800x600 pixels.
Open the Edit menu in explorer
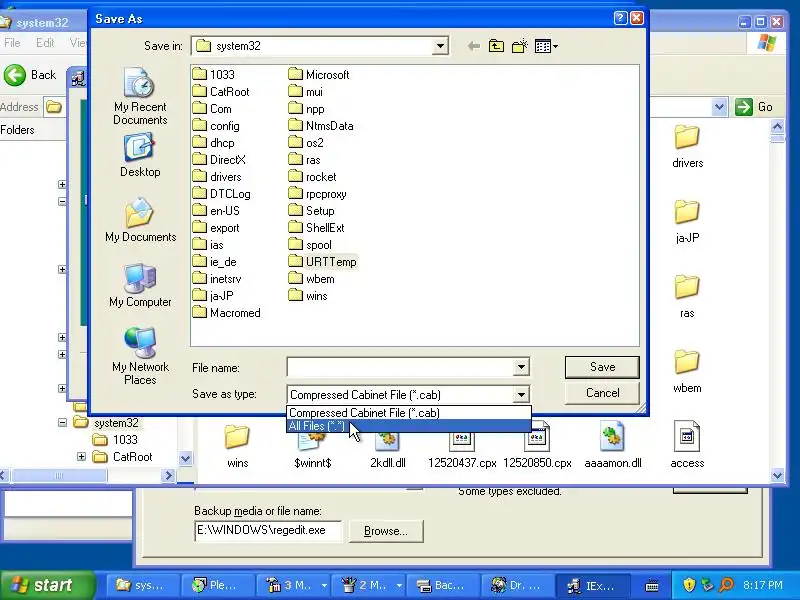45,43
